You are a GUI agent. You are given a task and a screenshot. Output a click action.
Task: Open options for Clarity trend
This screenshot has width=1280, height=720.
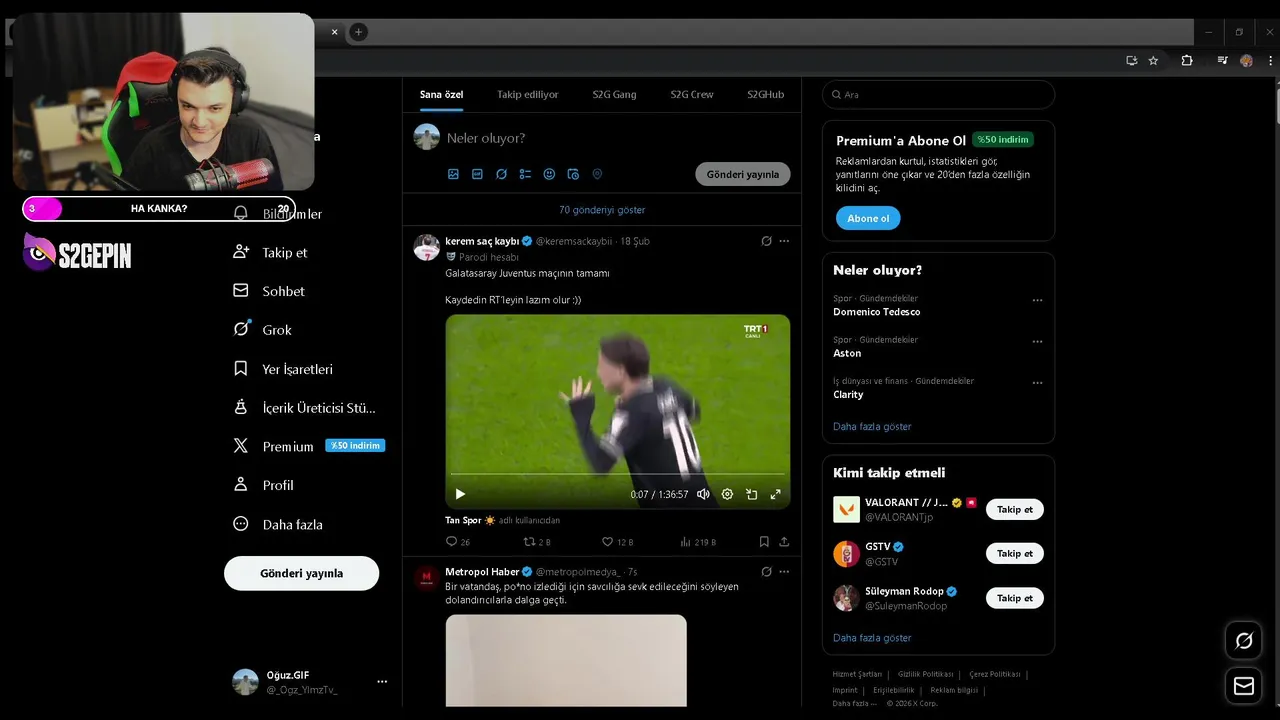click(1037, 382)
